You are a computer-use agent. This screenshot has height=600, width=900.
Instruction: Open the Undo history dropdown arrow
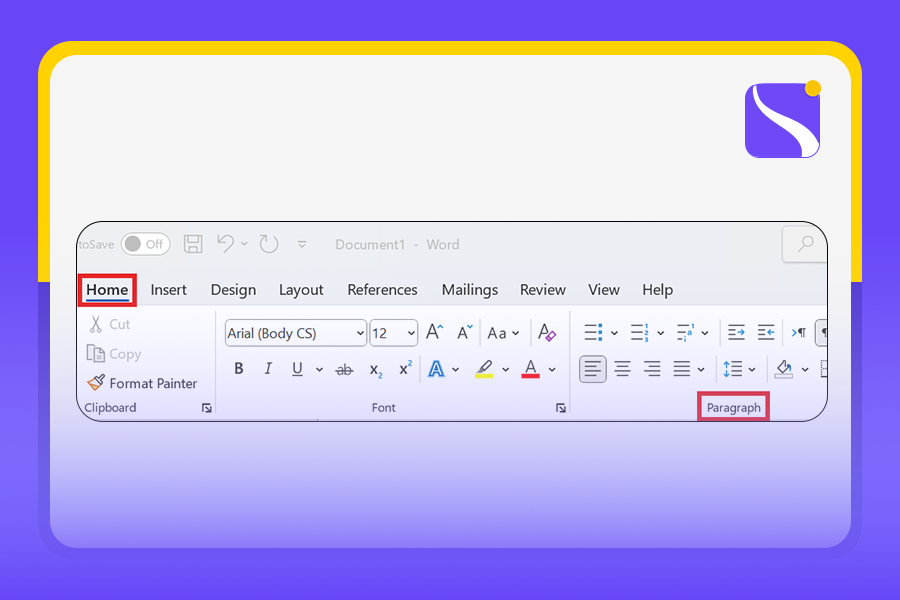244,244
